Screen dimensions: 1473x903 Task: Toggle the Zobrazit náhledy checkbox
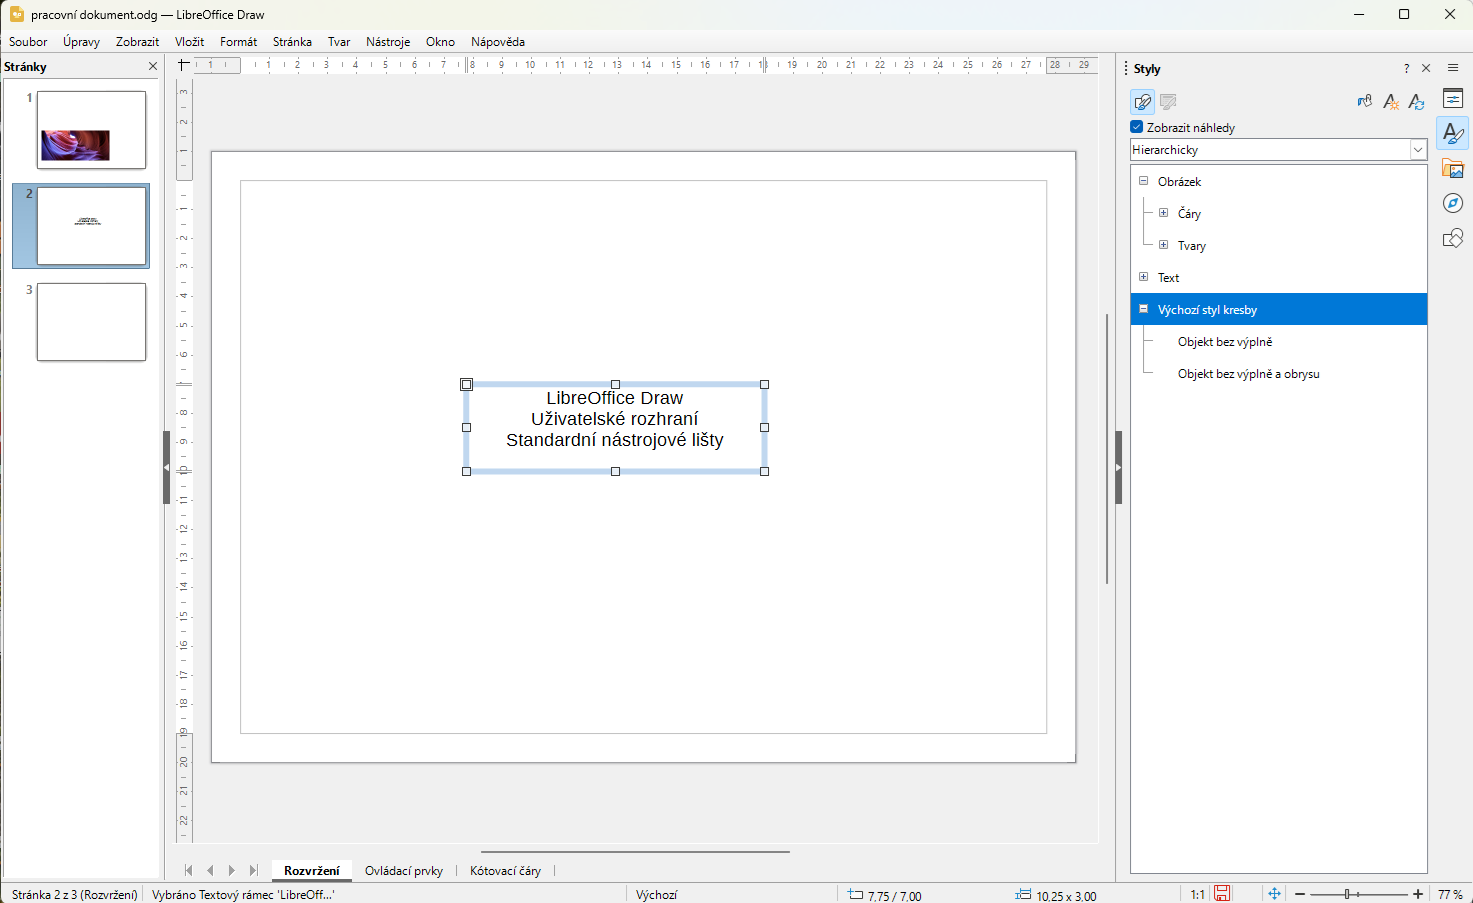pos(1137,127)
